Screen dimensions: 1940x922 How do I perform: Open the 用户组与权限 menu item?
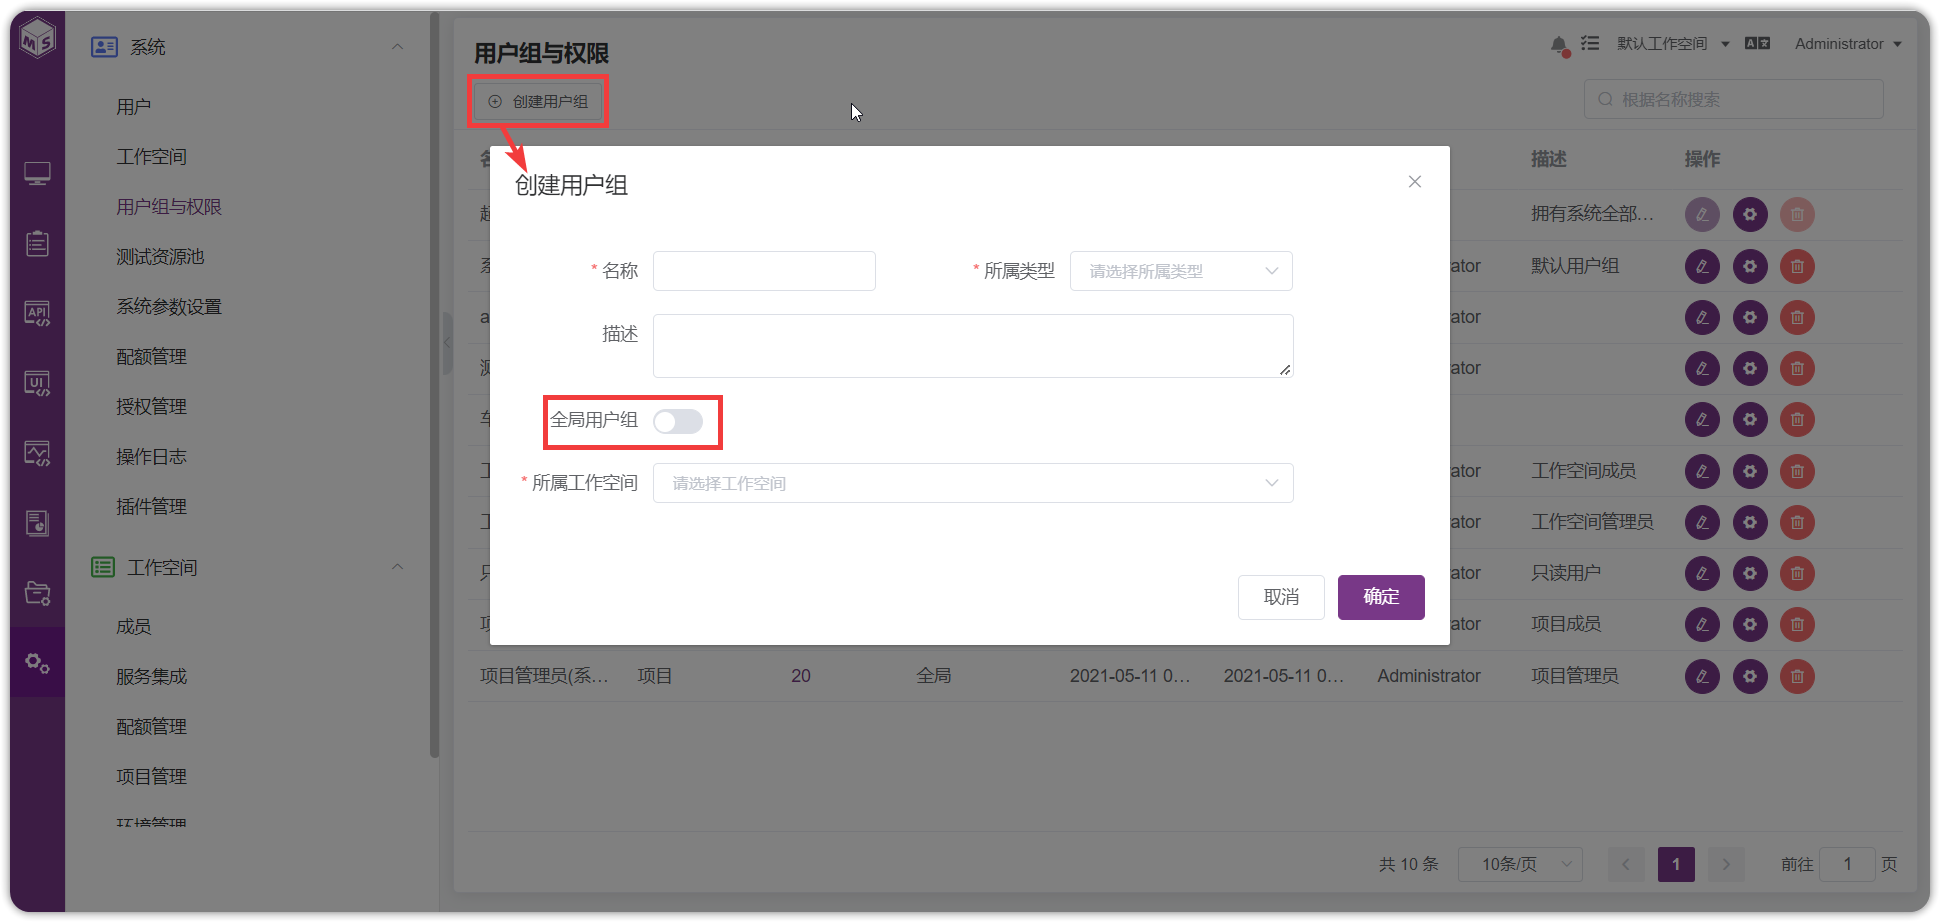[169, 207]
